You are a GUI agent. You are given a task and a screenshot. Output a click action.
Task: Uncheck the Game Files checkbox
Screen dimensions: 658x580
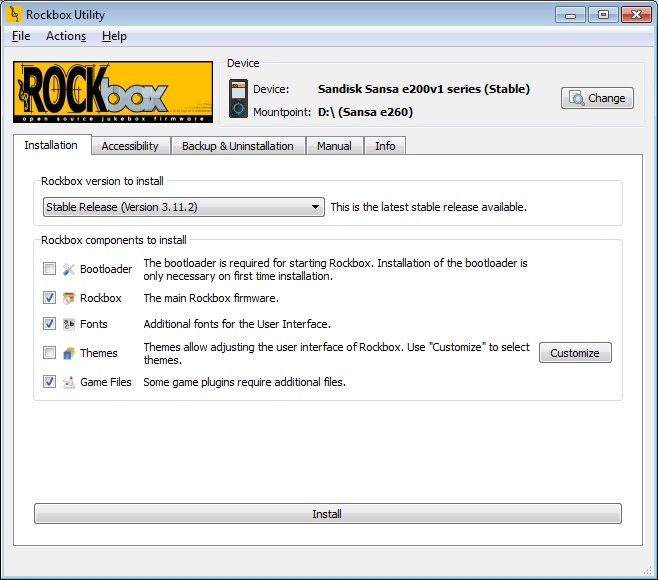(49, 381)
